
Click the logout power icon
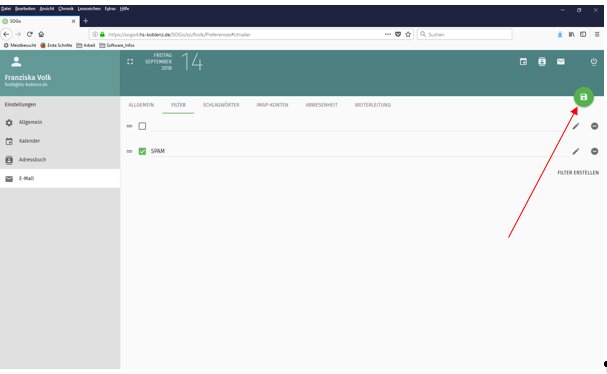click(594, 62)
